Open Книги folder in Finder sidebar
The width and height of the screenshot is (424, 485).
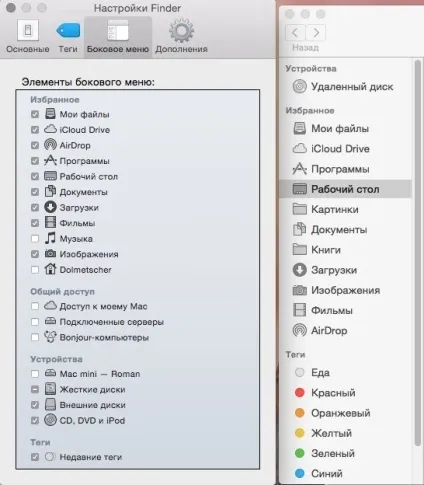[x=345, y=250]
